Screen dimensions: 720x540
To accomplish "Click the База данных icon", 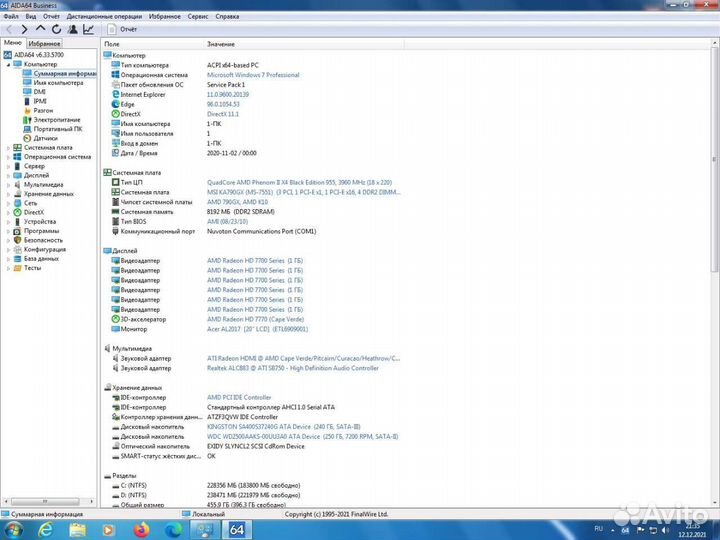I will pos(17,259).
